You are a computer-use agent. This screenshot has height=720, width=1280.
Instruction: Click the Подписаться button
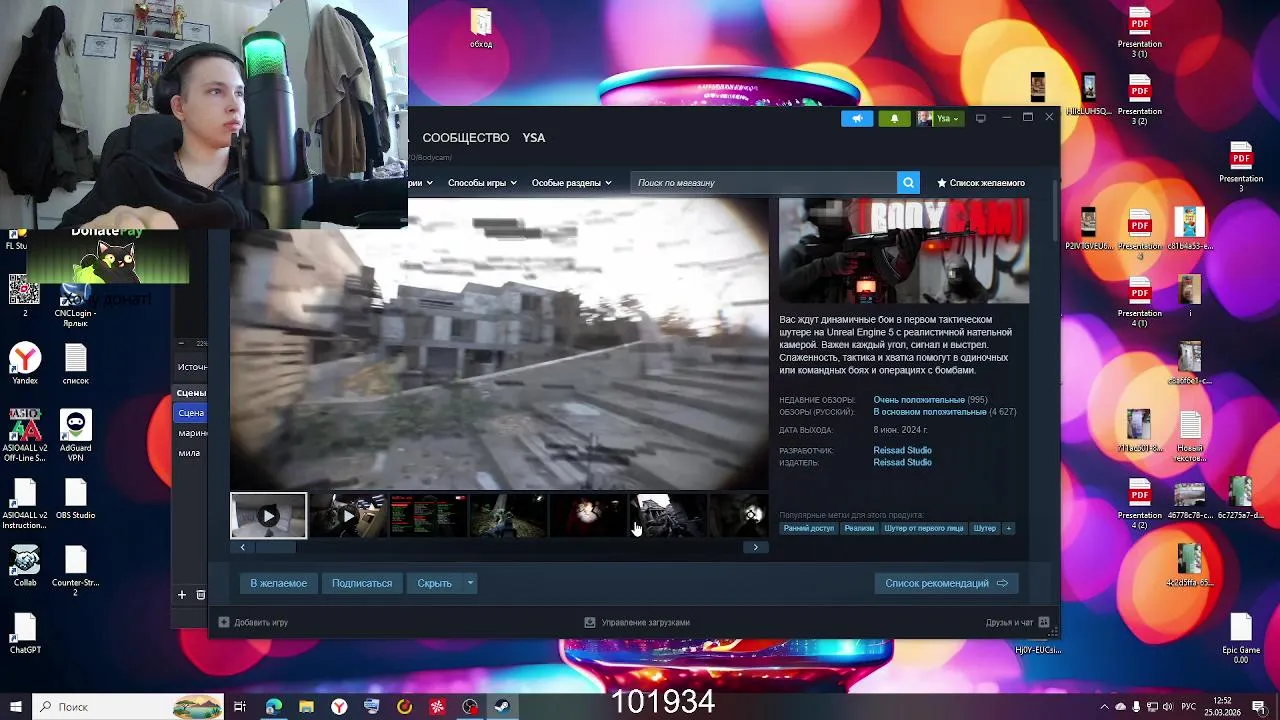[x=362, y=583]
